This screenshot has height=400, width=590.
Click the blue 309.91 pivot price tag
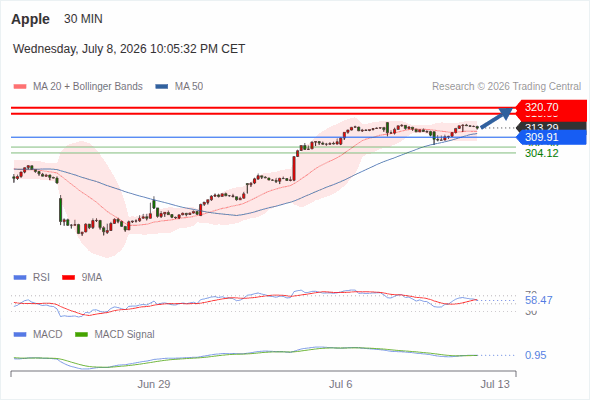tap(550, 137)
